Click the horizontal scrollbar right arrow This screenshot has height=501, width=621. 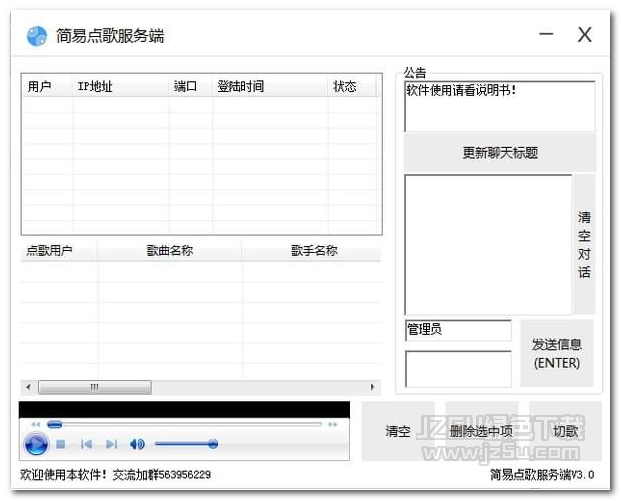(373, 387)
